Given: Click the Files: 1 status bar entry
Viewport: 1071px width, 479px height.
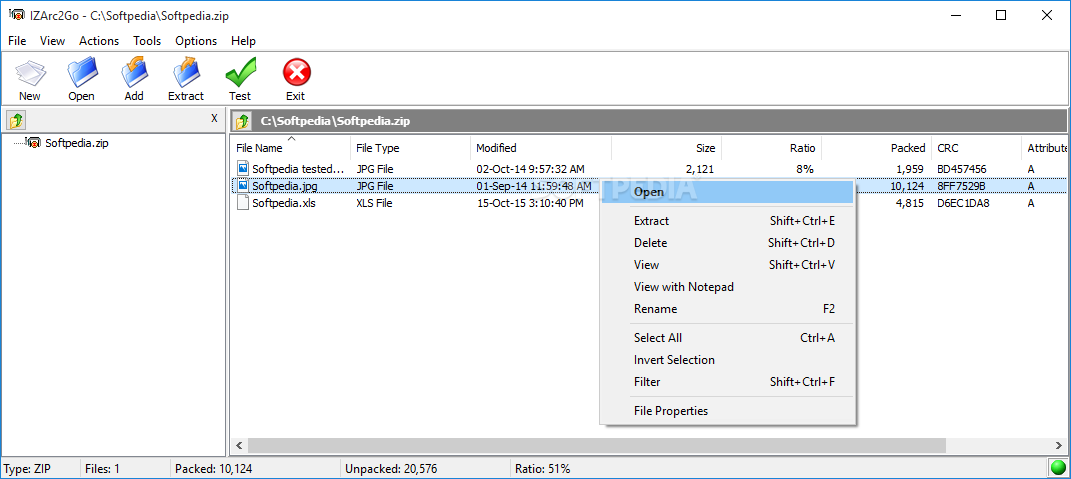Looking at the screenshot, I should [x=102, y=469].
